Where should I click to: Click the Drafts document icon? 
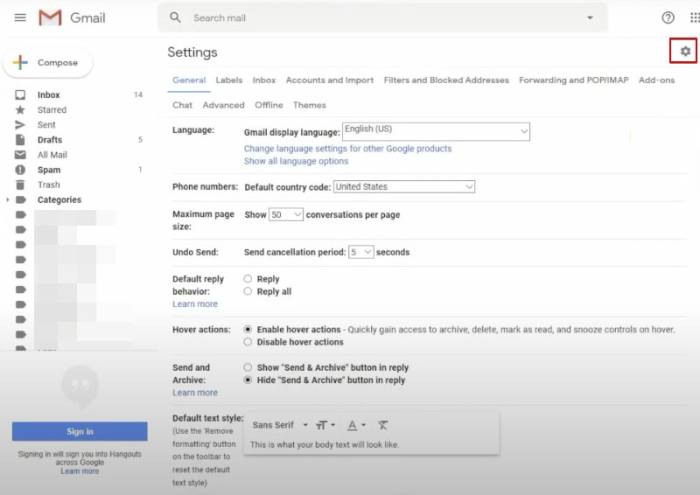(20, 140)
